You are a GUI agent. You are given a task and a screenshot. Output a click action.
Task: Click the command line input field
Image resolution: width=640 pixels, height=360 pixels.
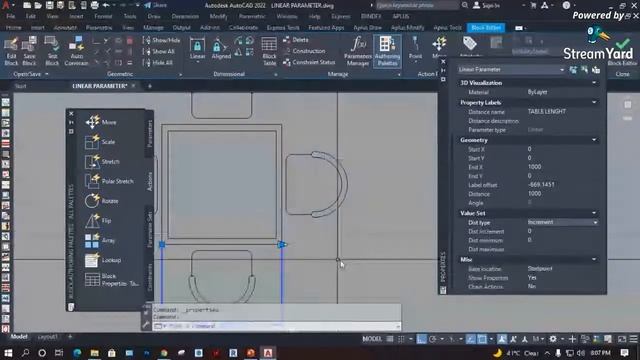coord(276,326)
